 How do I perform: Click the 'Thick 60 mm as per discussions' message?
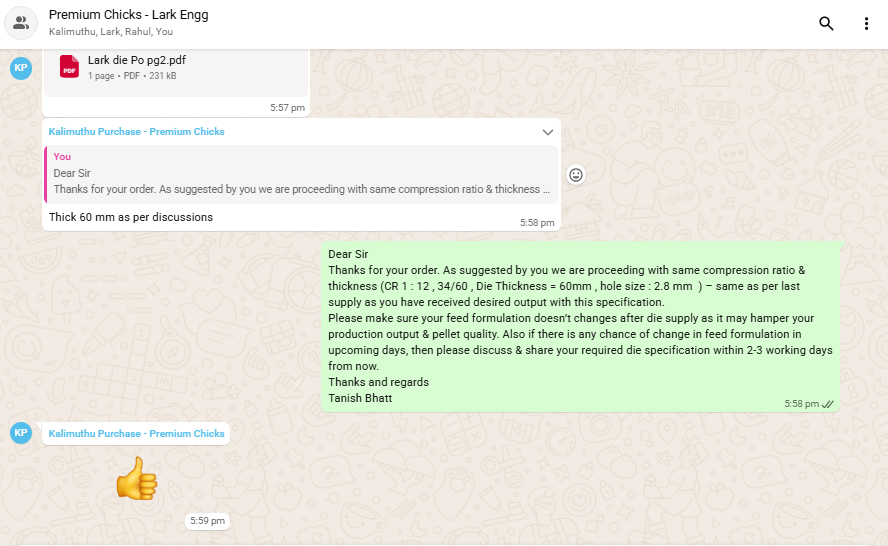(x=131, y=217)
